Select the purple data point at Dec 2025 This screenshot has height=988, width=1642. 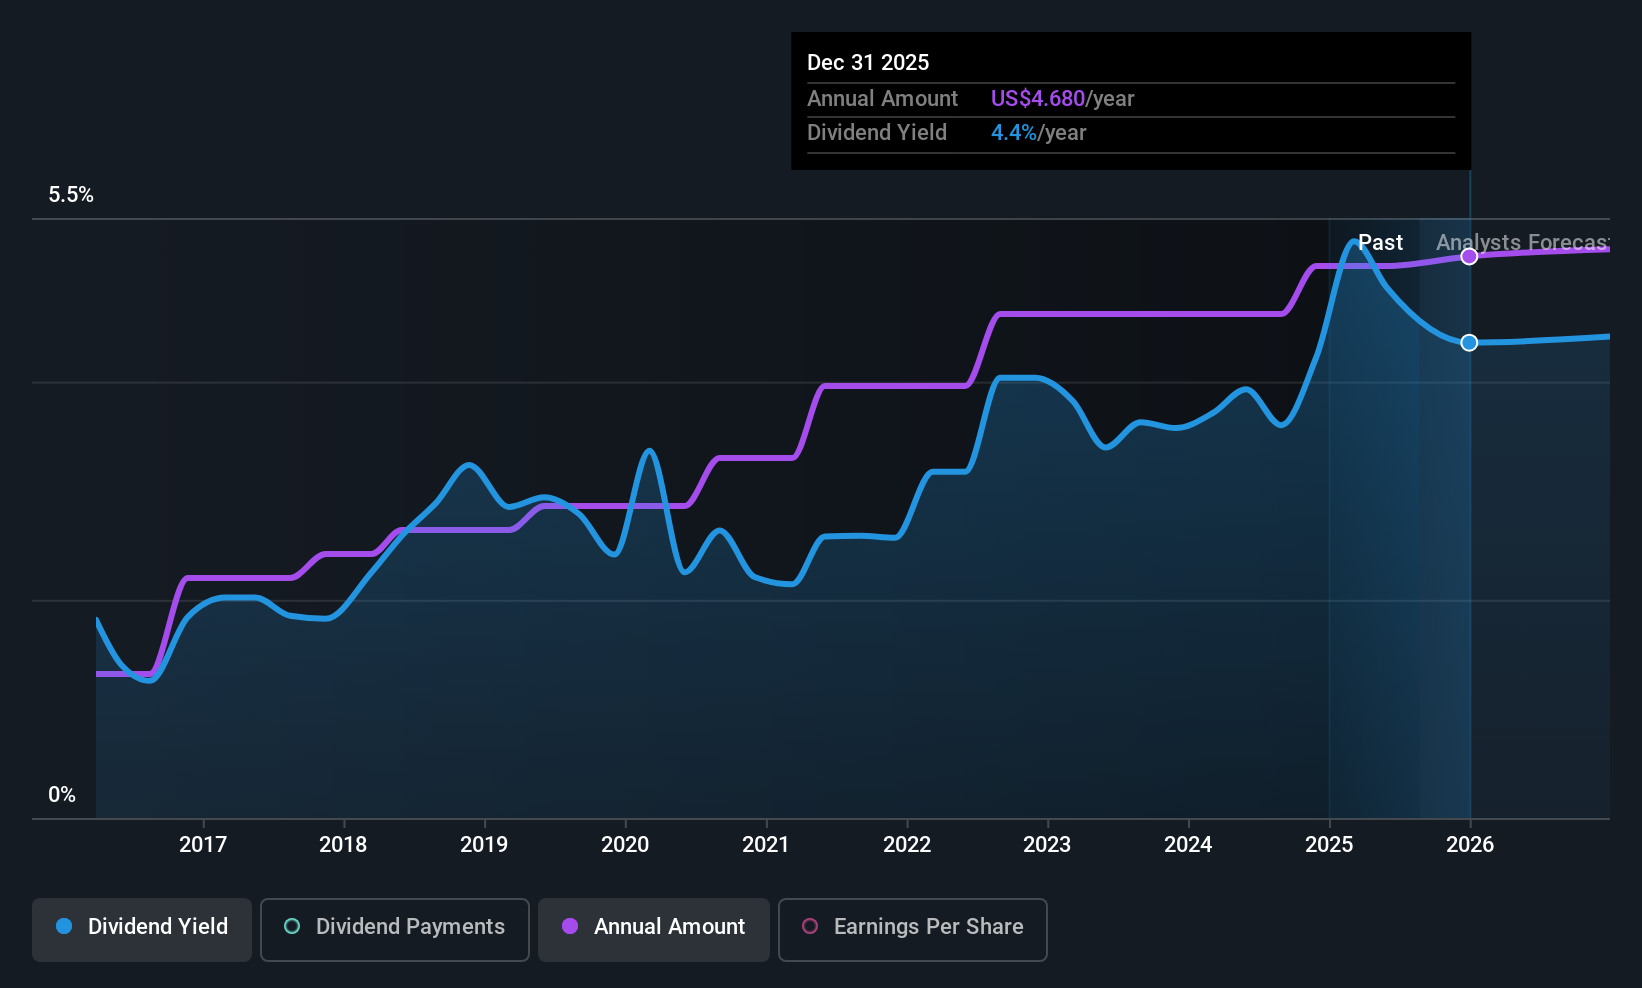point(1469,257)
